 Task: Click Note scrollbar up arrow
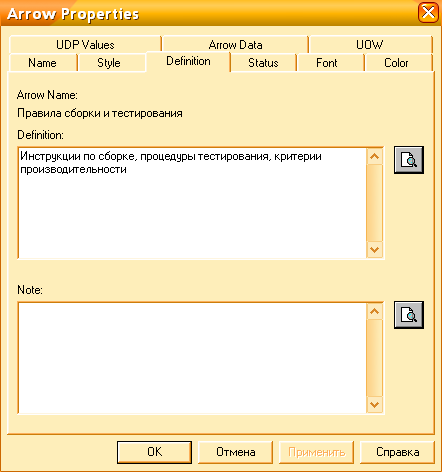374,312
